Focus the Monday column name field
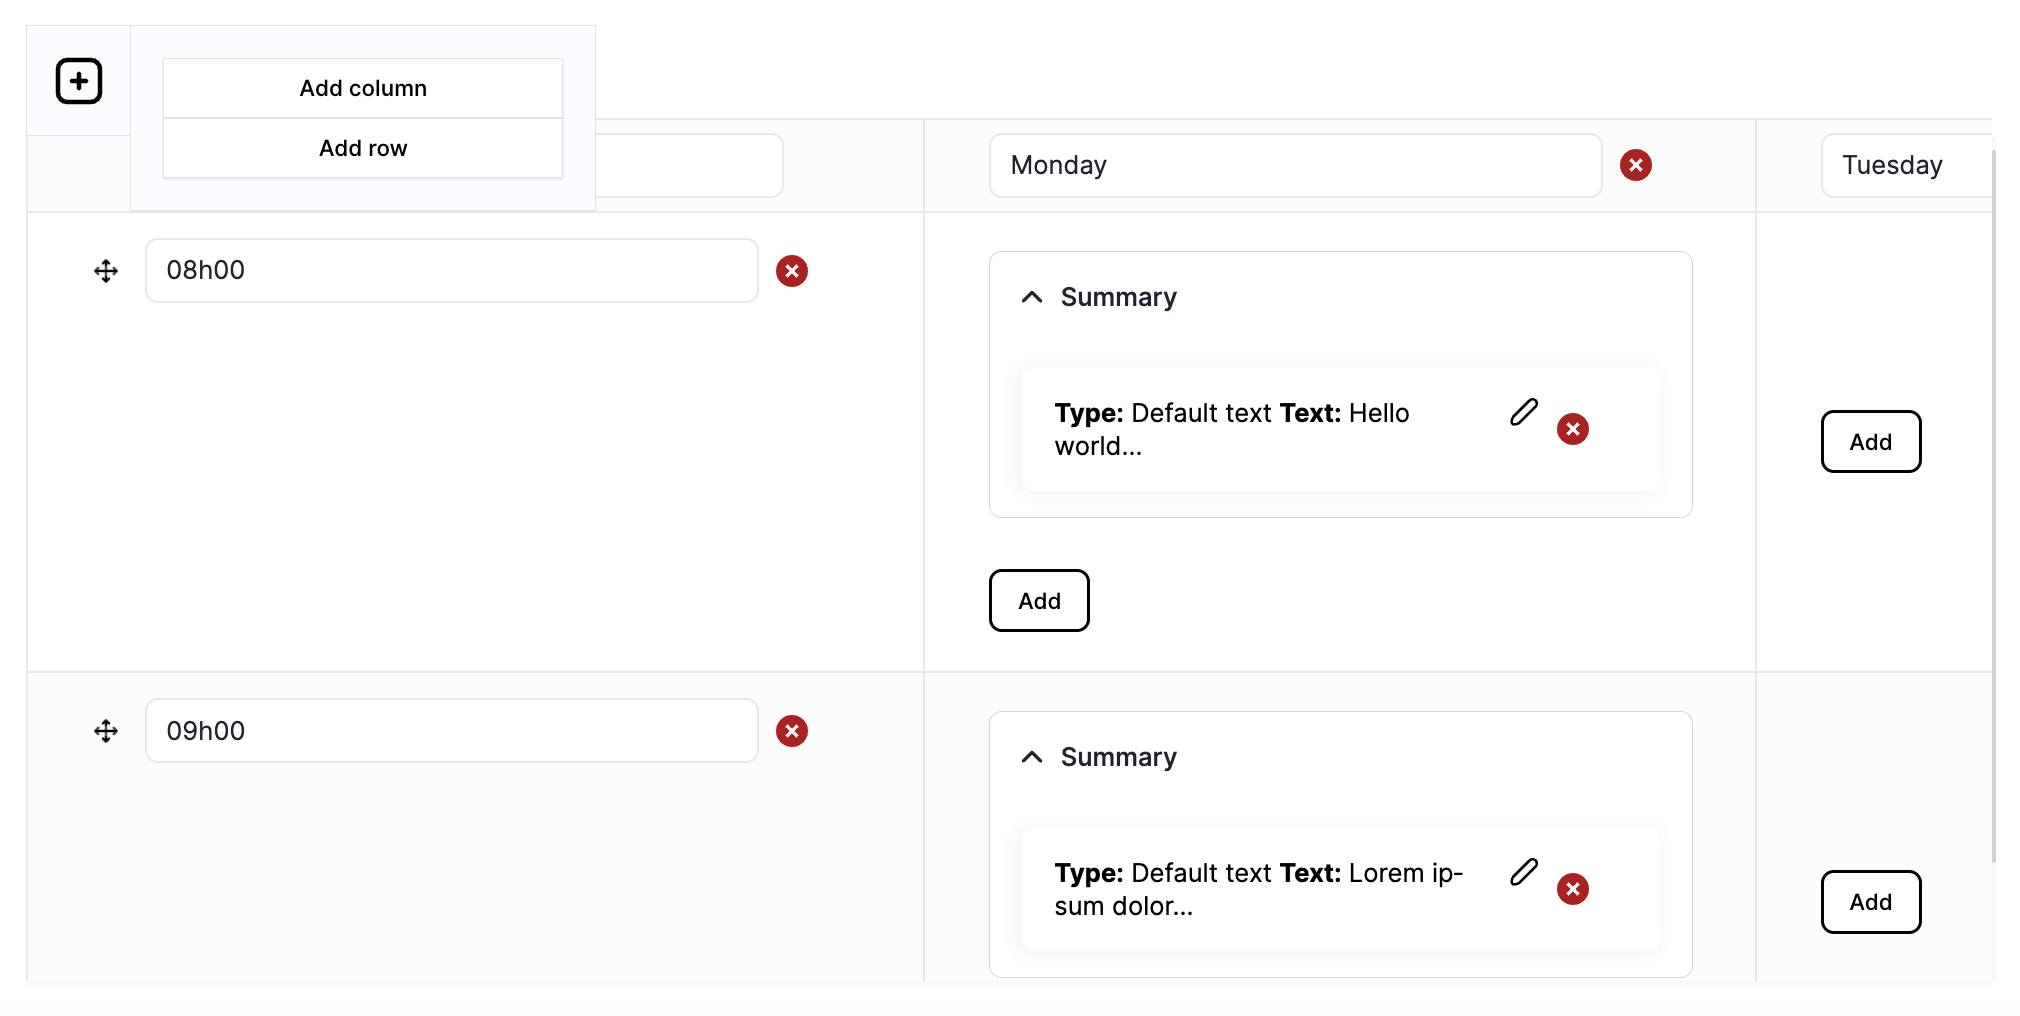 (x=1296, y=165)
